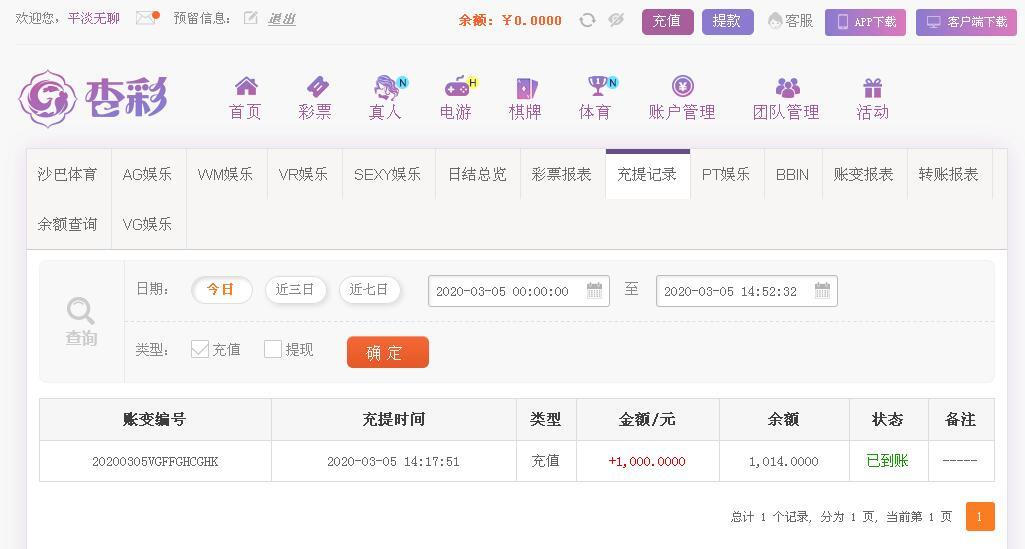Screen dimensions: 1025x549
Task: Click the 退出 logout link
Action: [282, 19]
